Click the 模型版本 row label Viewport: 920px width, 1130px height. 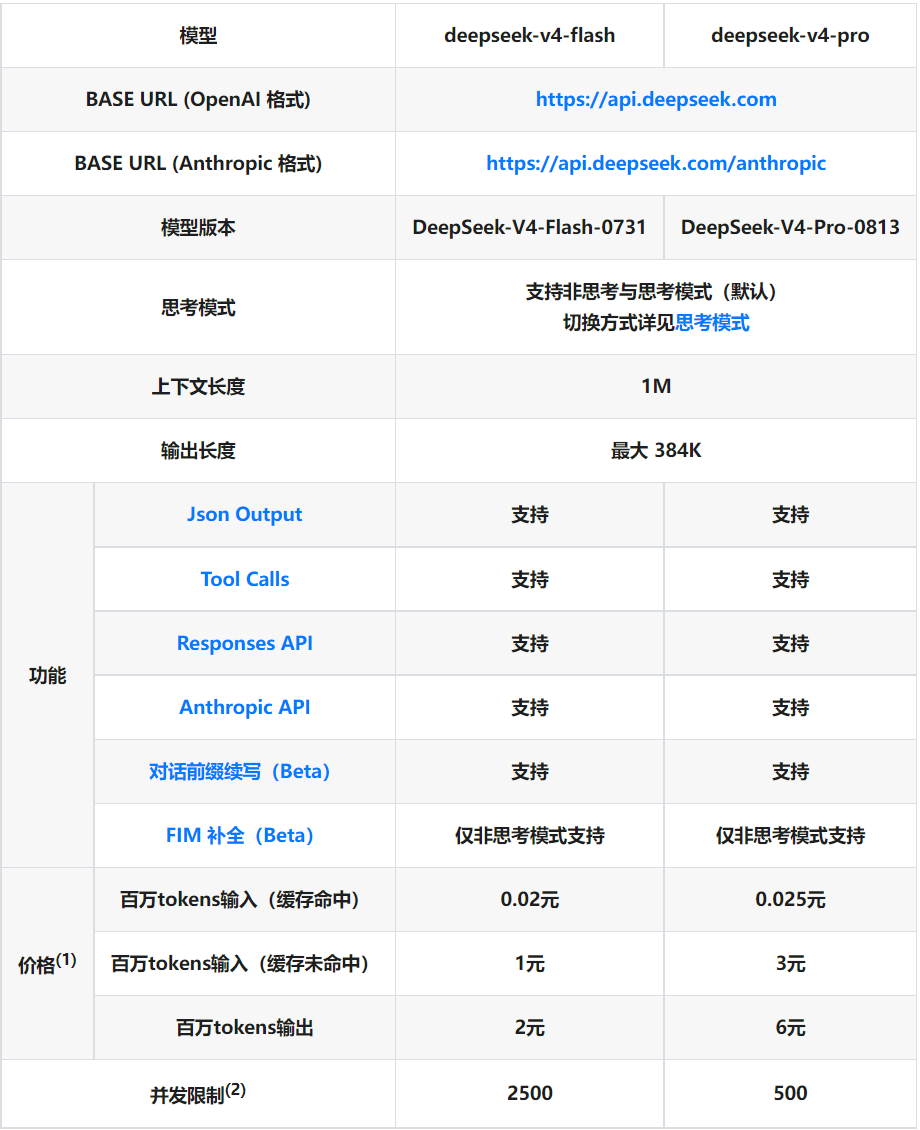pyautogui.click(x=198, y=228)
